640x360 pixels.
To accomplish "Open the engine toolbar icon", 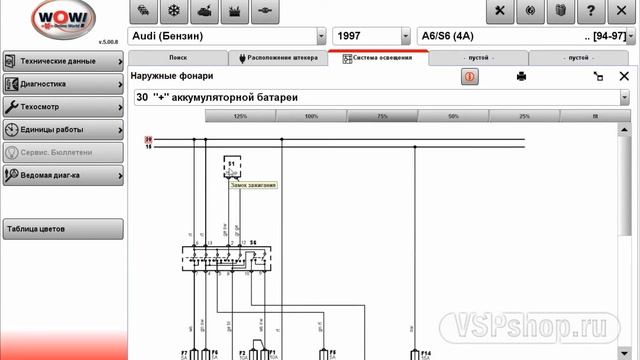I will click(x=235, y=11).
